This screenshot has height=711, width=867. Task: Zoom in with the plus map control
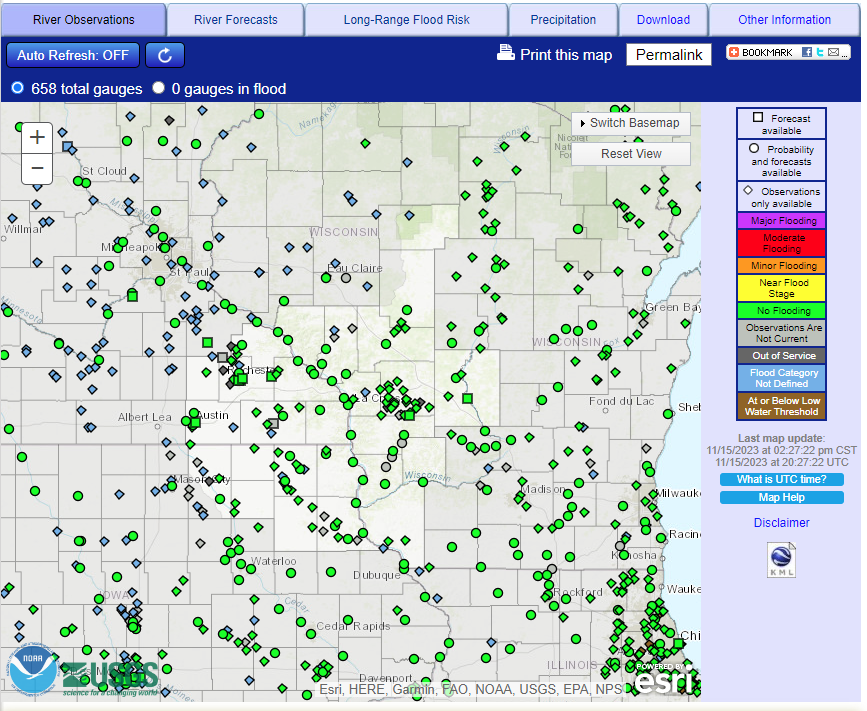[x=36, y=137]
